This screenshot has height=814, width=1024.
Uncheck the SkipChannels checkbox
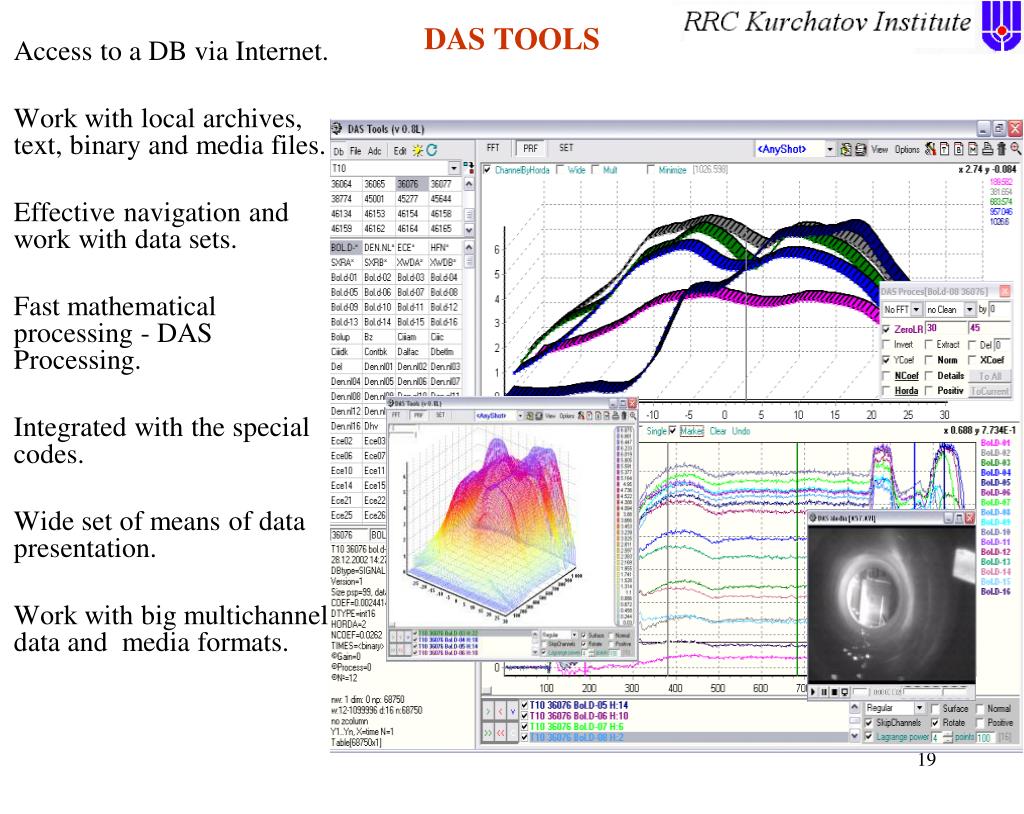tap(869, 723)
